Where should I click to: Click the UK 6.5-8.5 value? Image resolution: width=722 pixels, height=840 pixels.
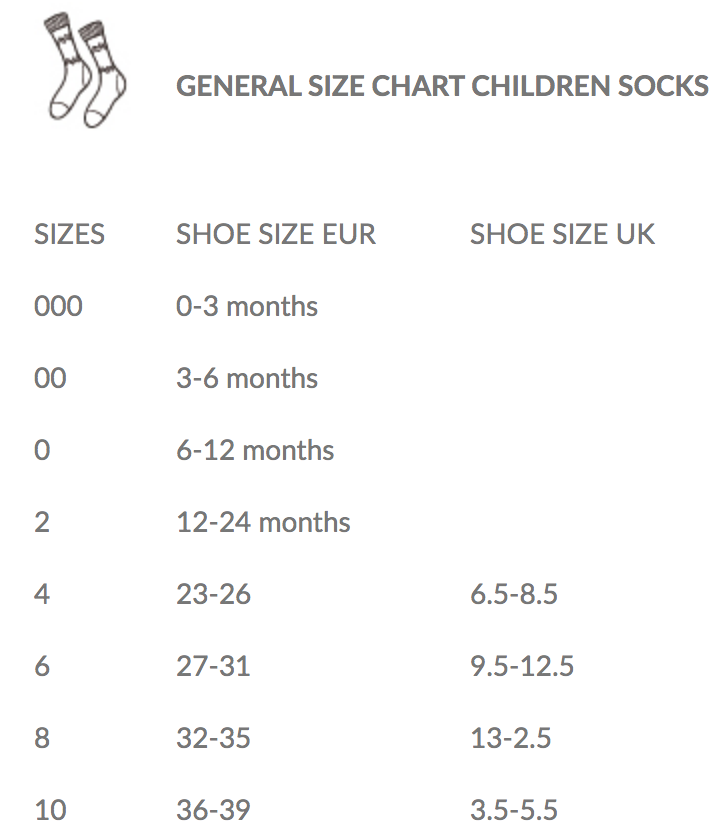tap(513, 594)
